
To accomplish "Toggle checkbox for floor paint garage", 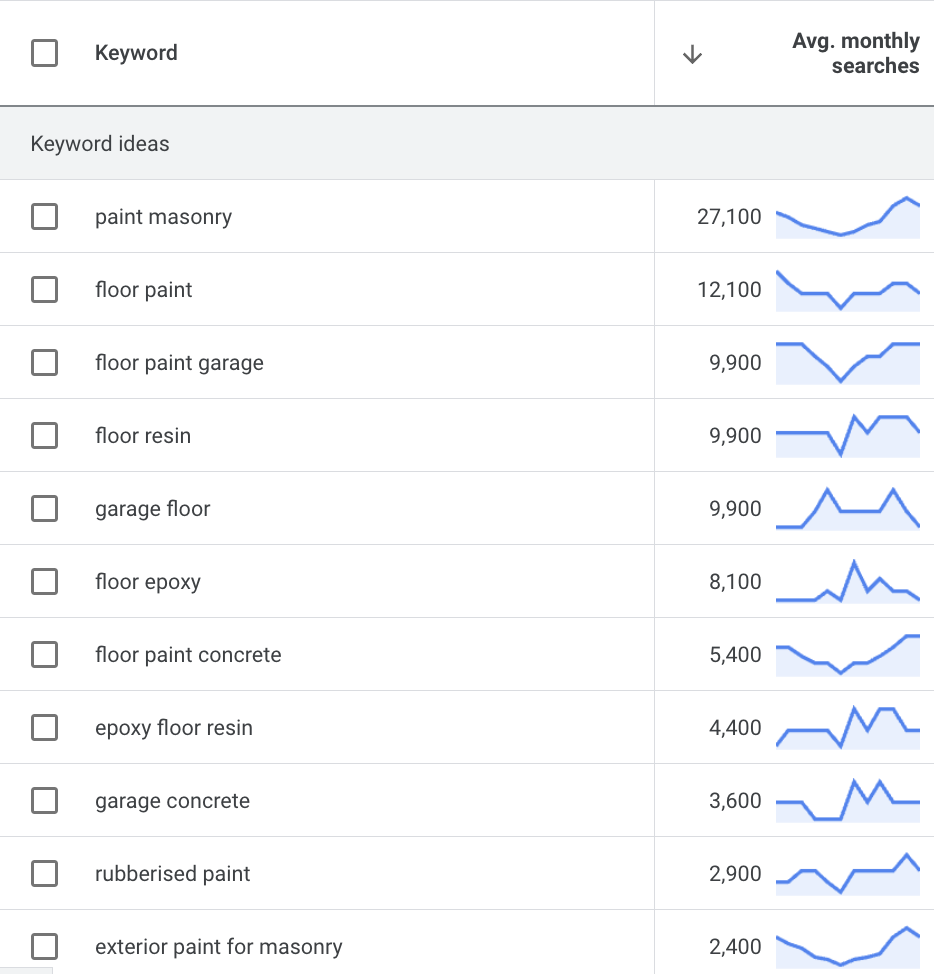I will click(x=44, y=363).
